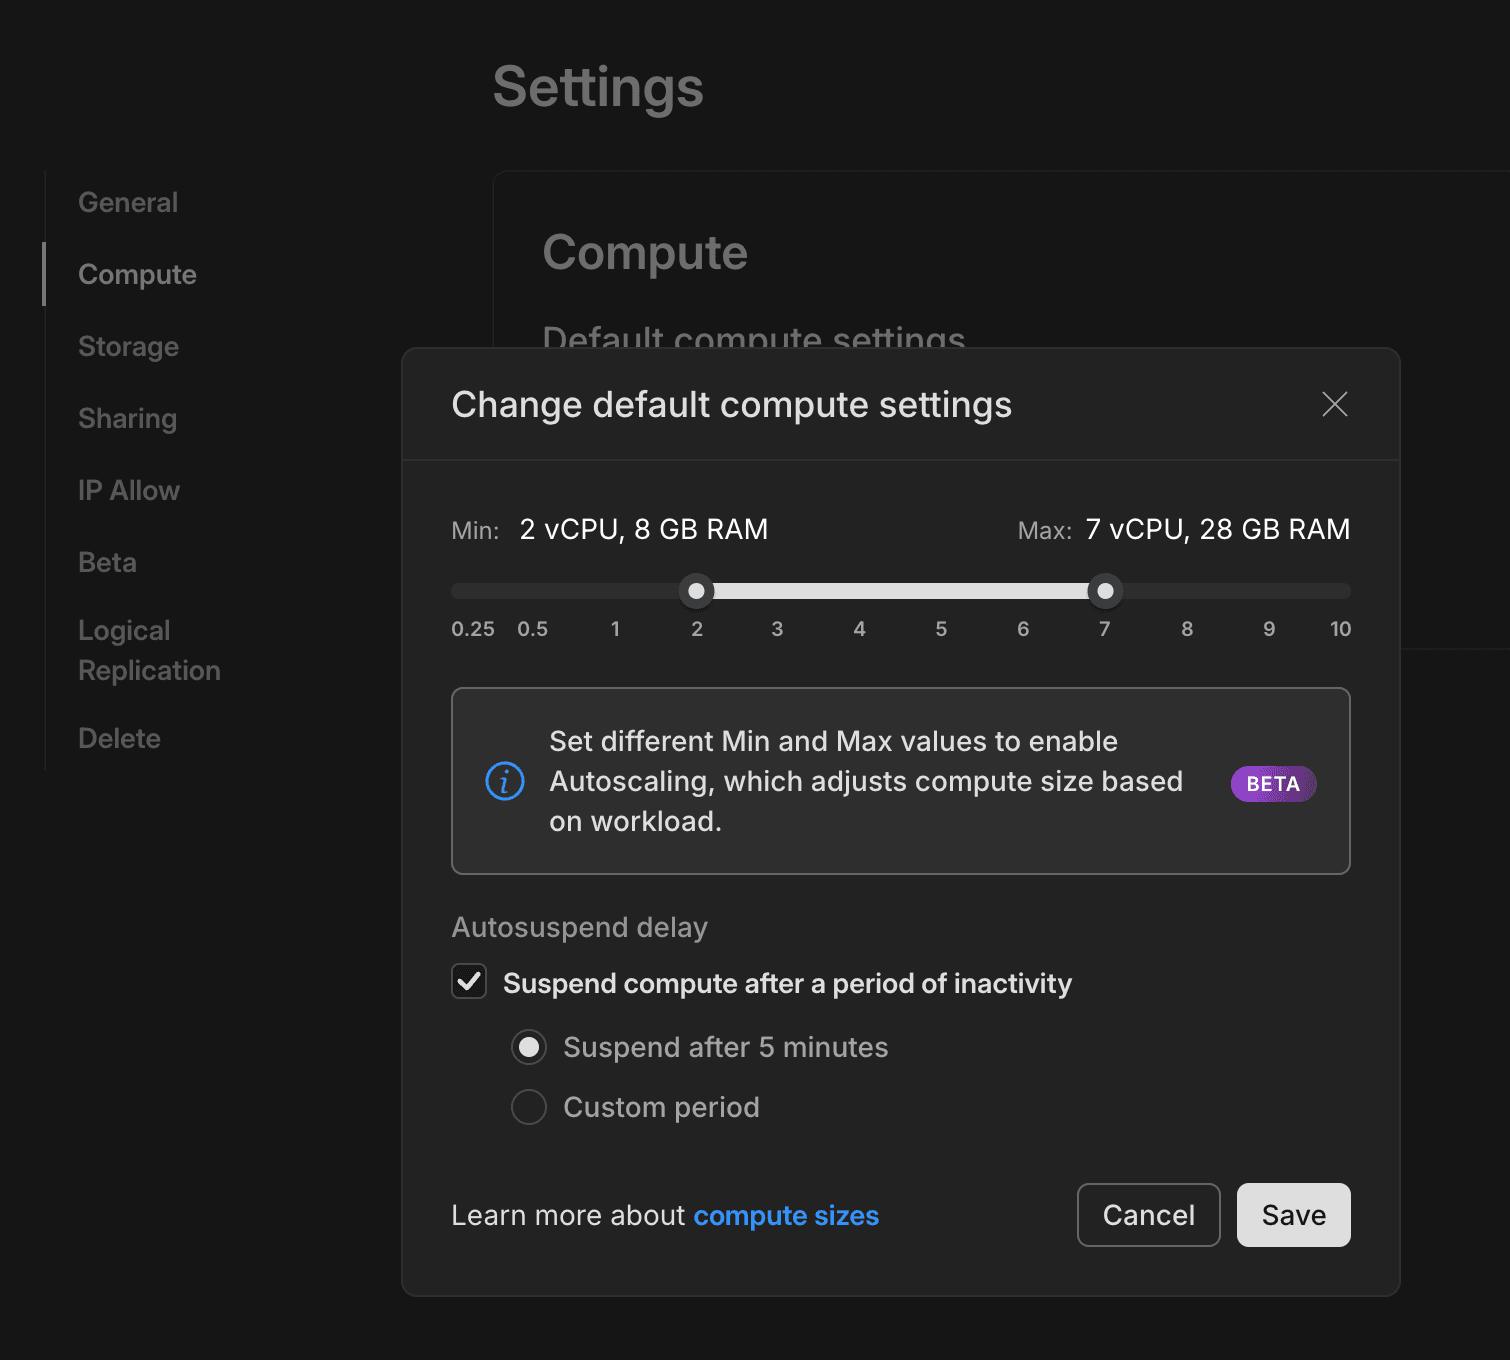
Task: Open the compute sizes documentation link
Action: [x=786, y=1215]
